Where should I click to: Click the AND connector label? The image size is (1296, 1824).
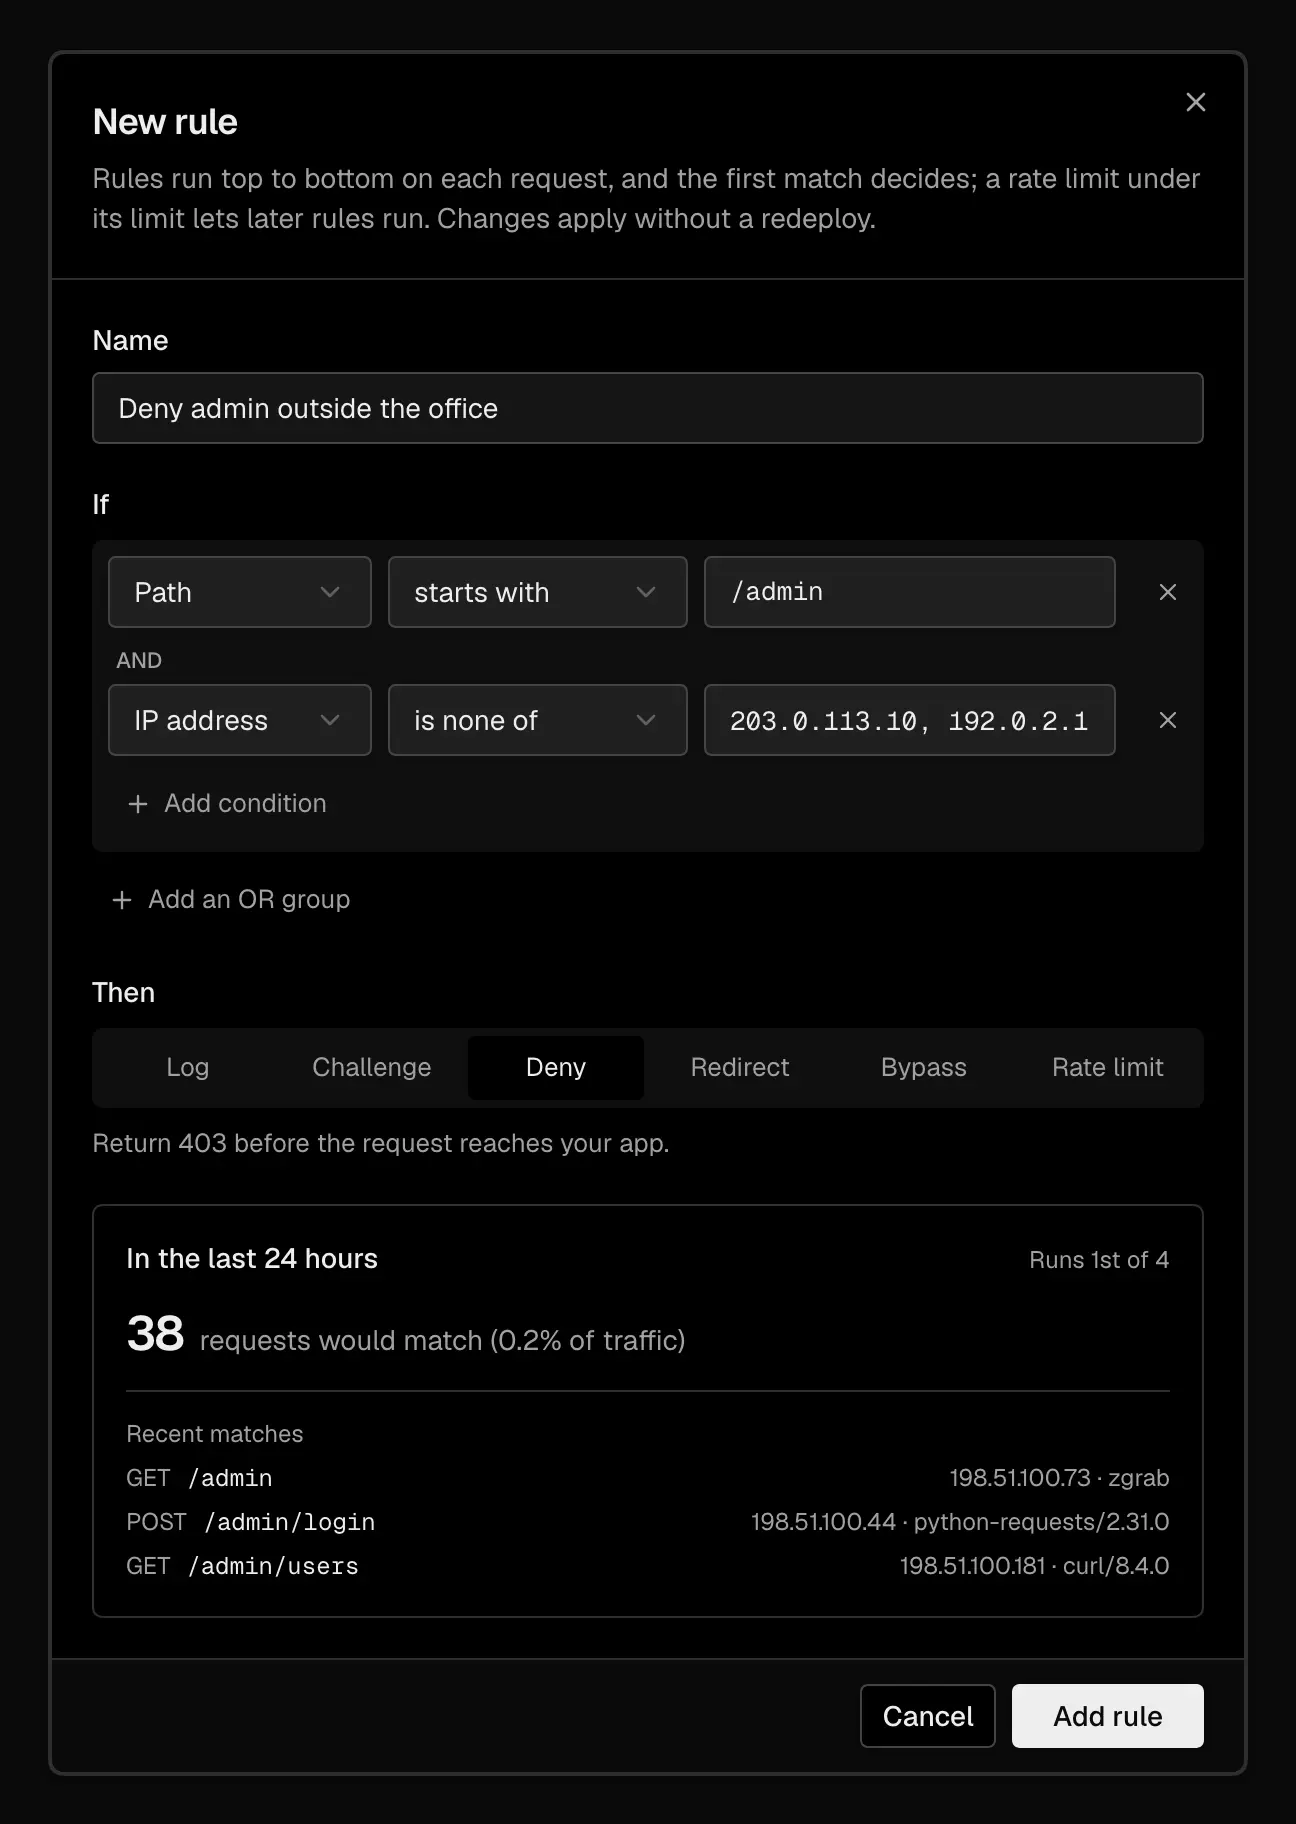(x=139, y=660)
